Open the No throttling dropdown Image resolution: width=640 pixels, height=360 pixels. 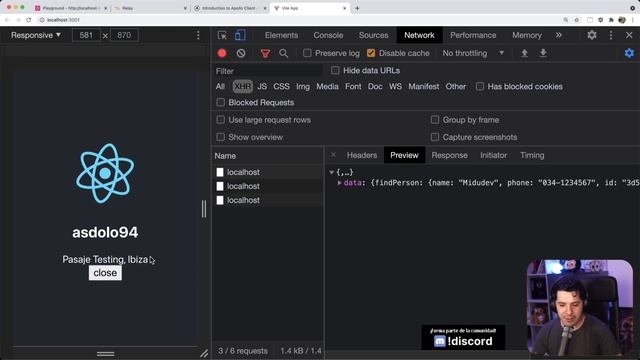click(473, 53)
